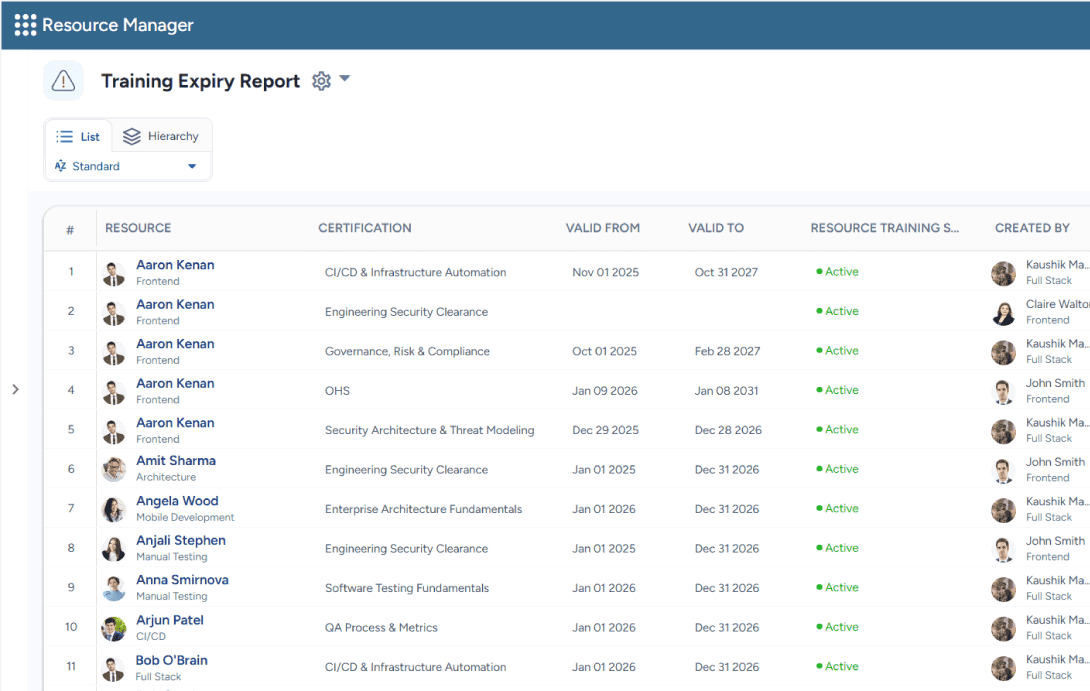Viewport: 1090px width, 691px height.
Task: Sort by CREATED BY column header
Action: [1032, 228]
